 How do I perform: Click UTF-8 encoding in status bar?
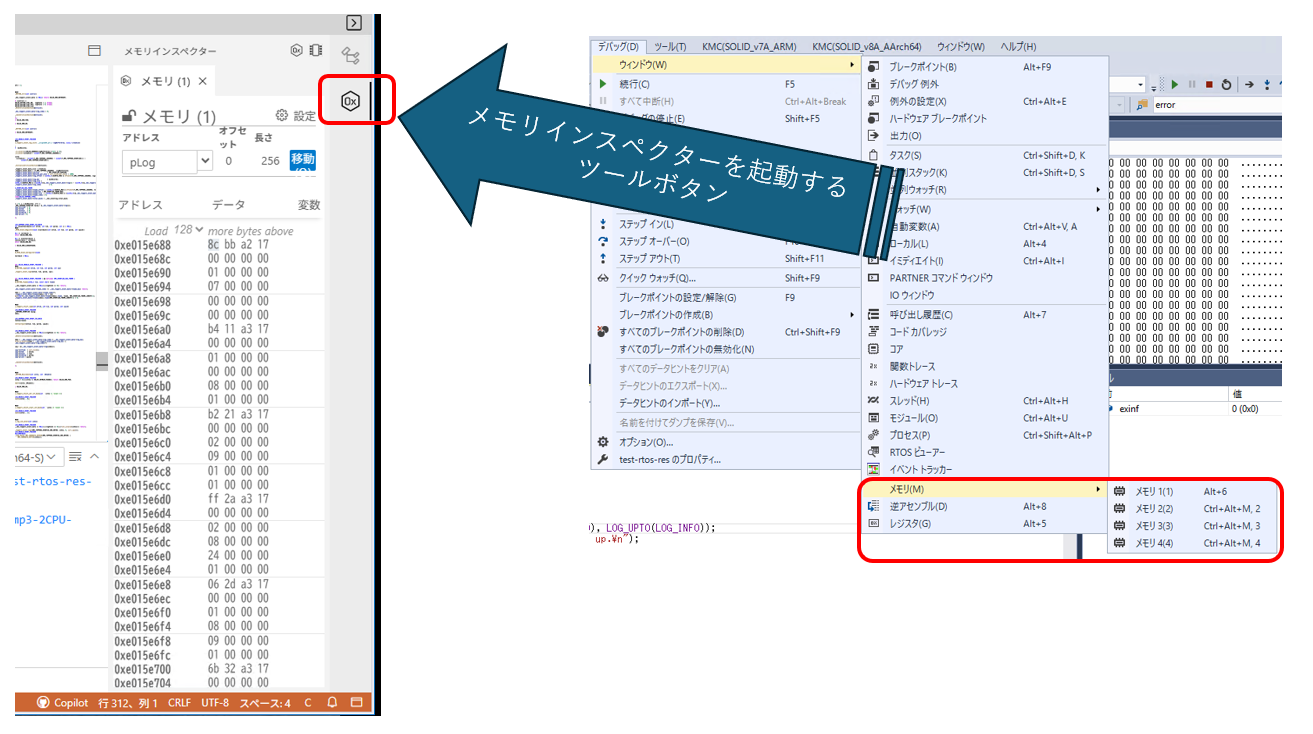pyautogui.click(x=214, y=702)
